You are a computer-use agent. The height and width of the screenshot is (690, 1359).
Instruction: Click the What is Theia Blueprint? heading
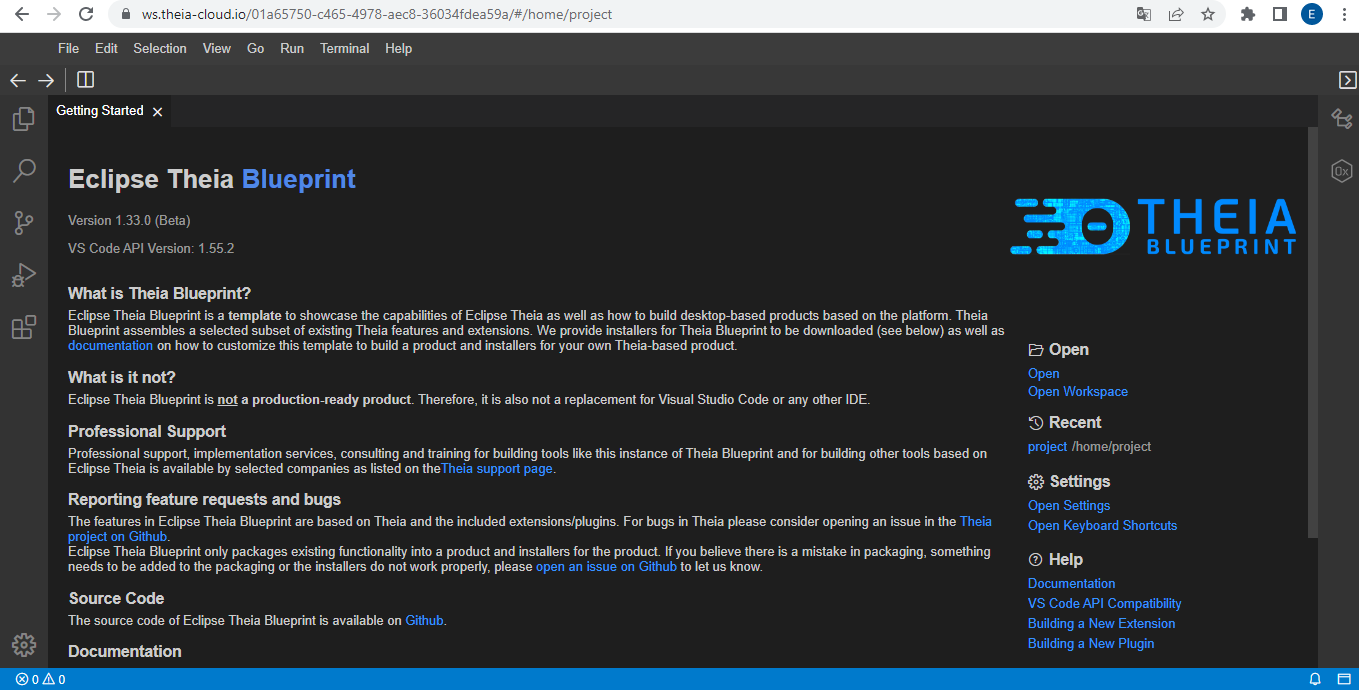(x=160, y=293)
